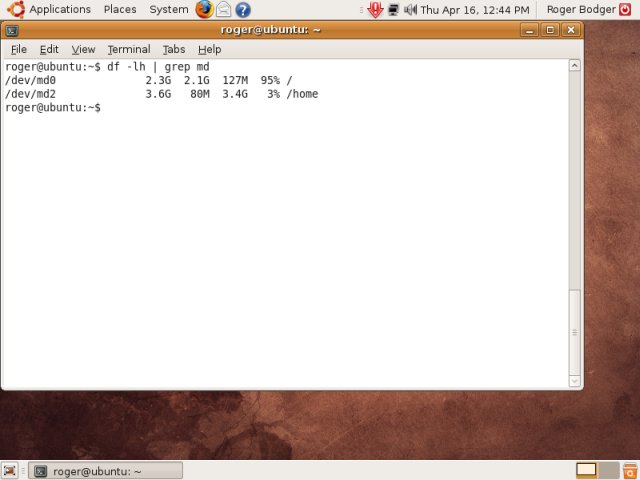640x480 pixels.
Task: Click the 127M available value
Action: click(x=235, y=80)
